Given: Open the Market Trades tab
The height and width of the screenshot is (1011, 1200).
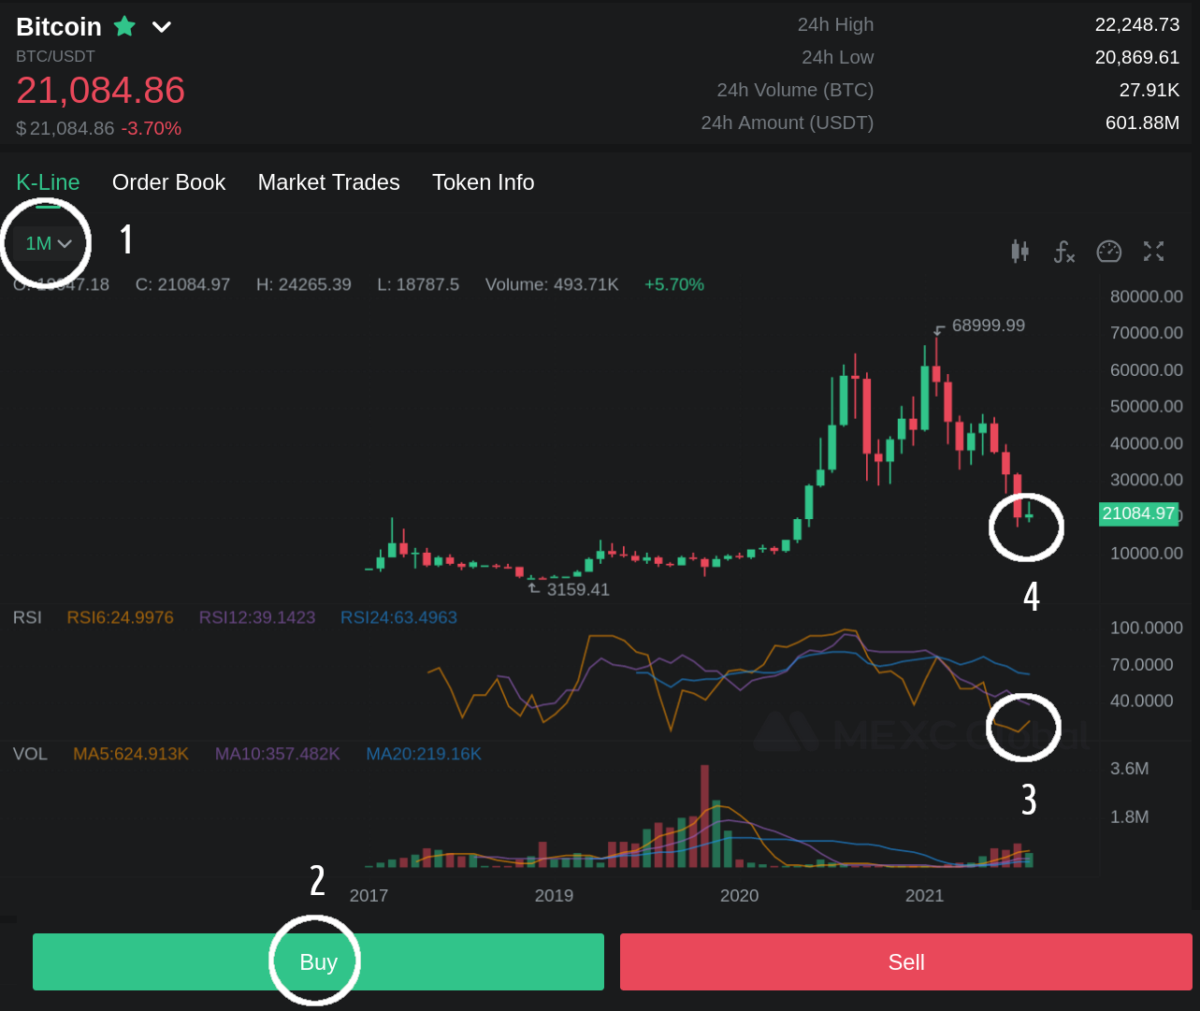Looking at the screenshot, I should 329,182.
